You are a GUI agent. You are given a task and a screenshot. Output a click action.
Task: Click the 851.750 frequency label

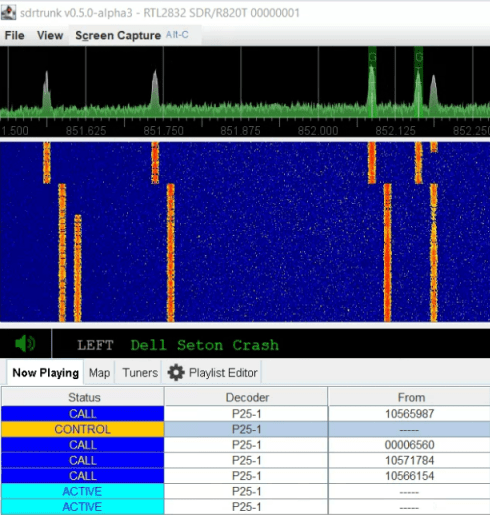[163, 131]
